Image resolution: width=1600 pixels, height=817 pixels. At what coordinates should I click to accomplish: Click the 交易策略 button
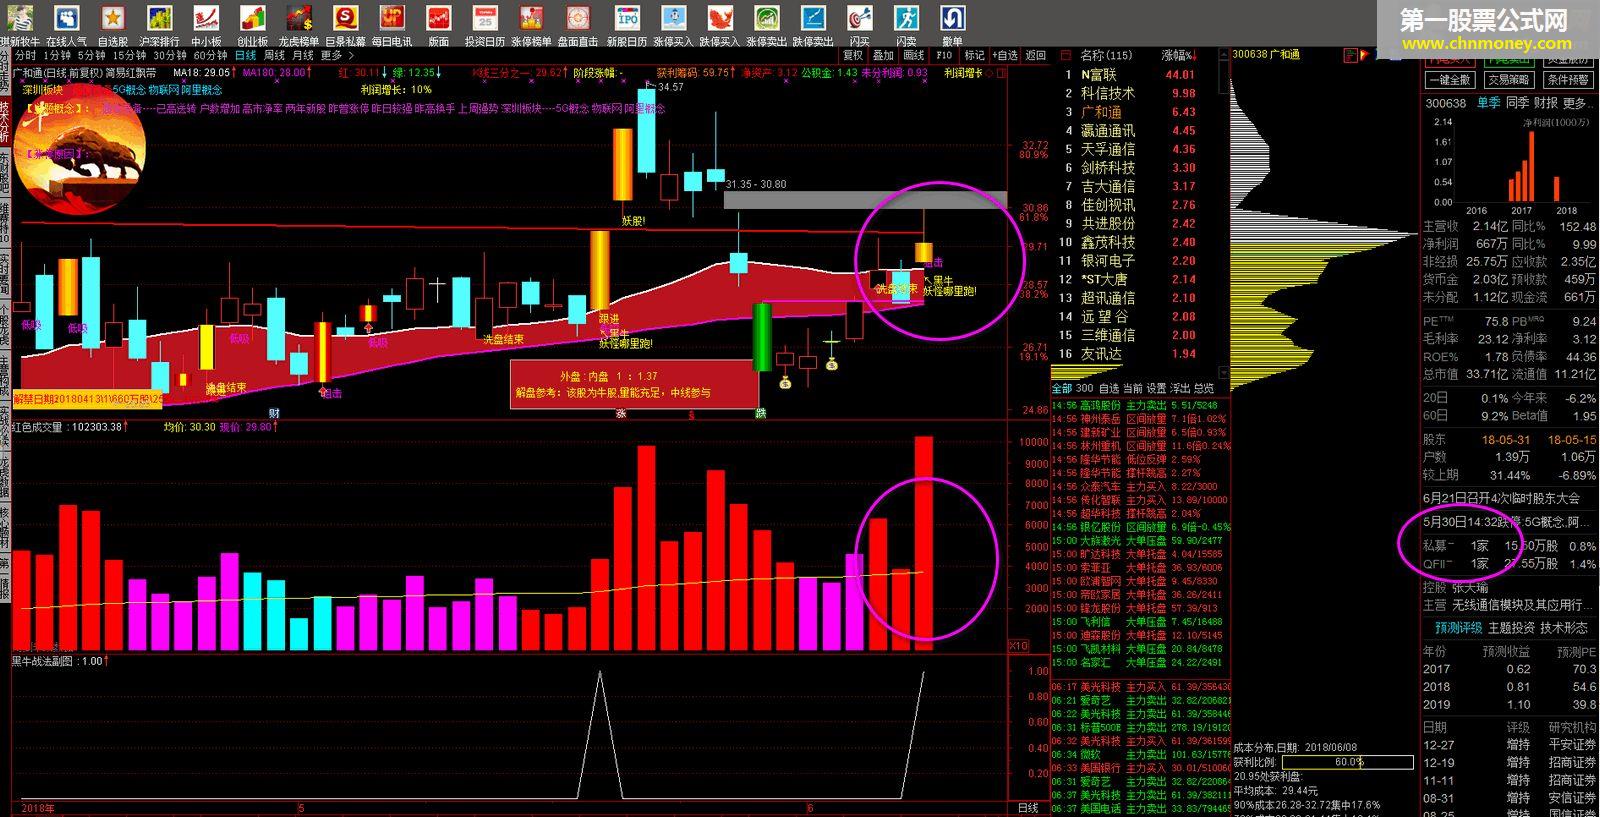pyautogui.click(x=1508, y=80)
